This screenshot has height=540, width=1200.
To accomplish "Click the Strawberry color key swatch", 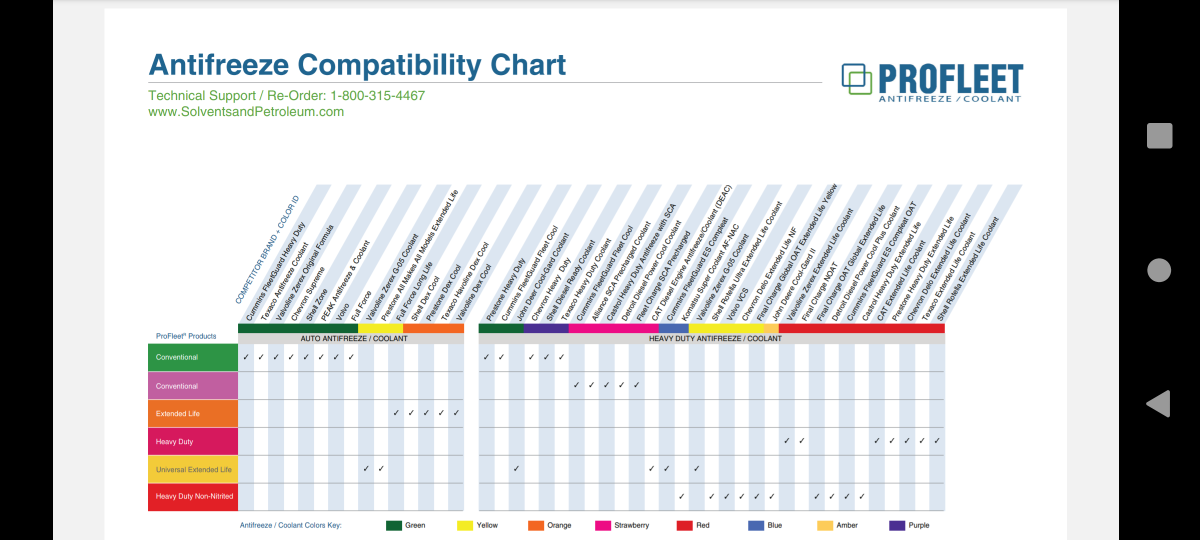I will tap(604, 525).
